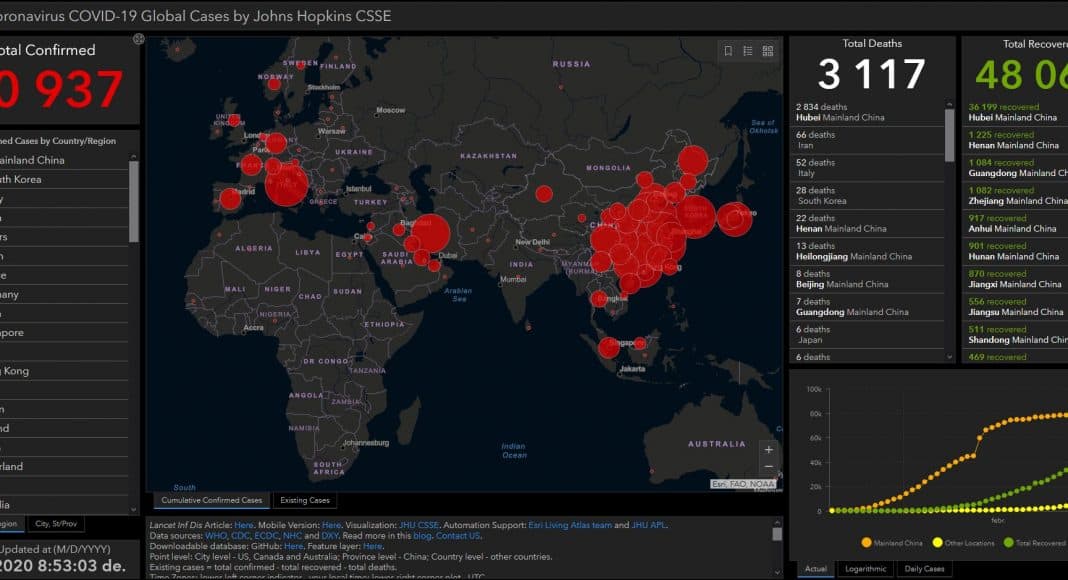
Task: Click the Mainland China orange legend dot
Action: [866, 543]
